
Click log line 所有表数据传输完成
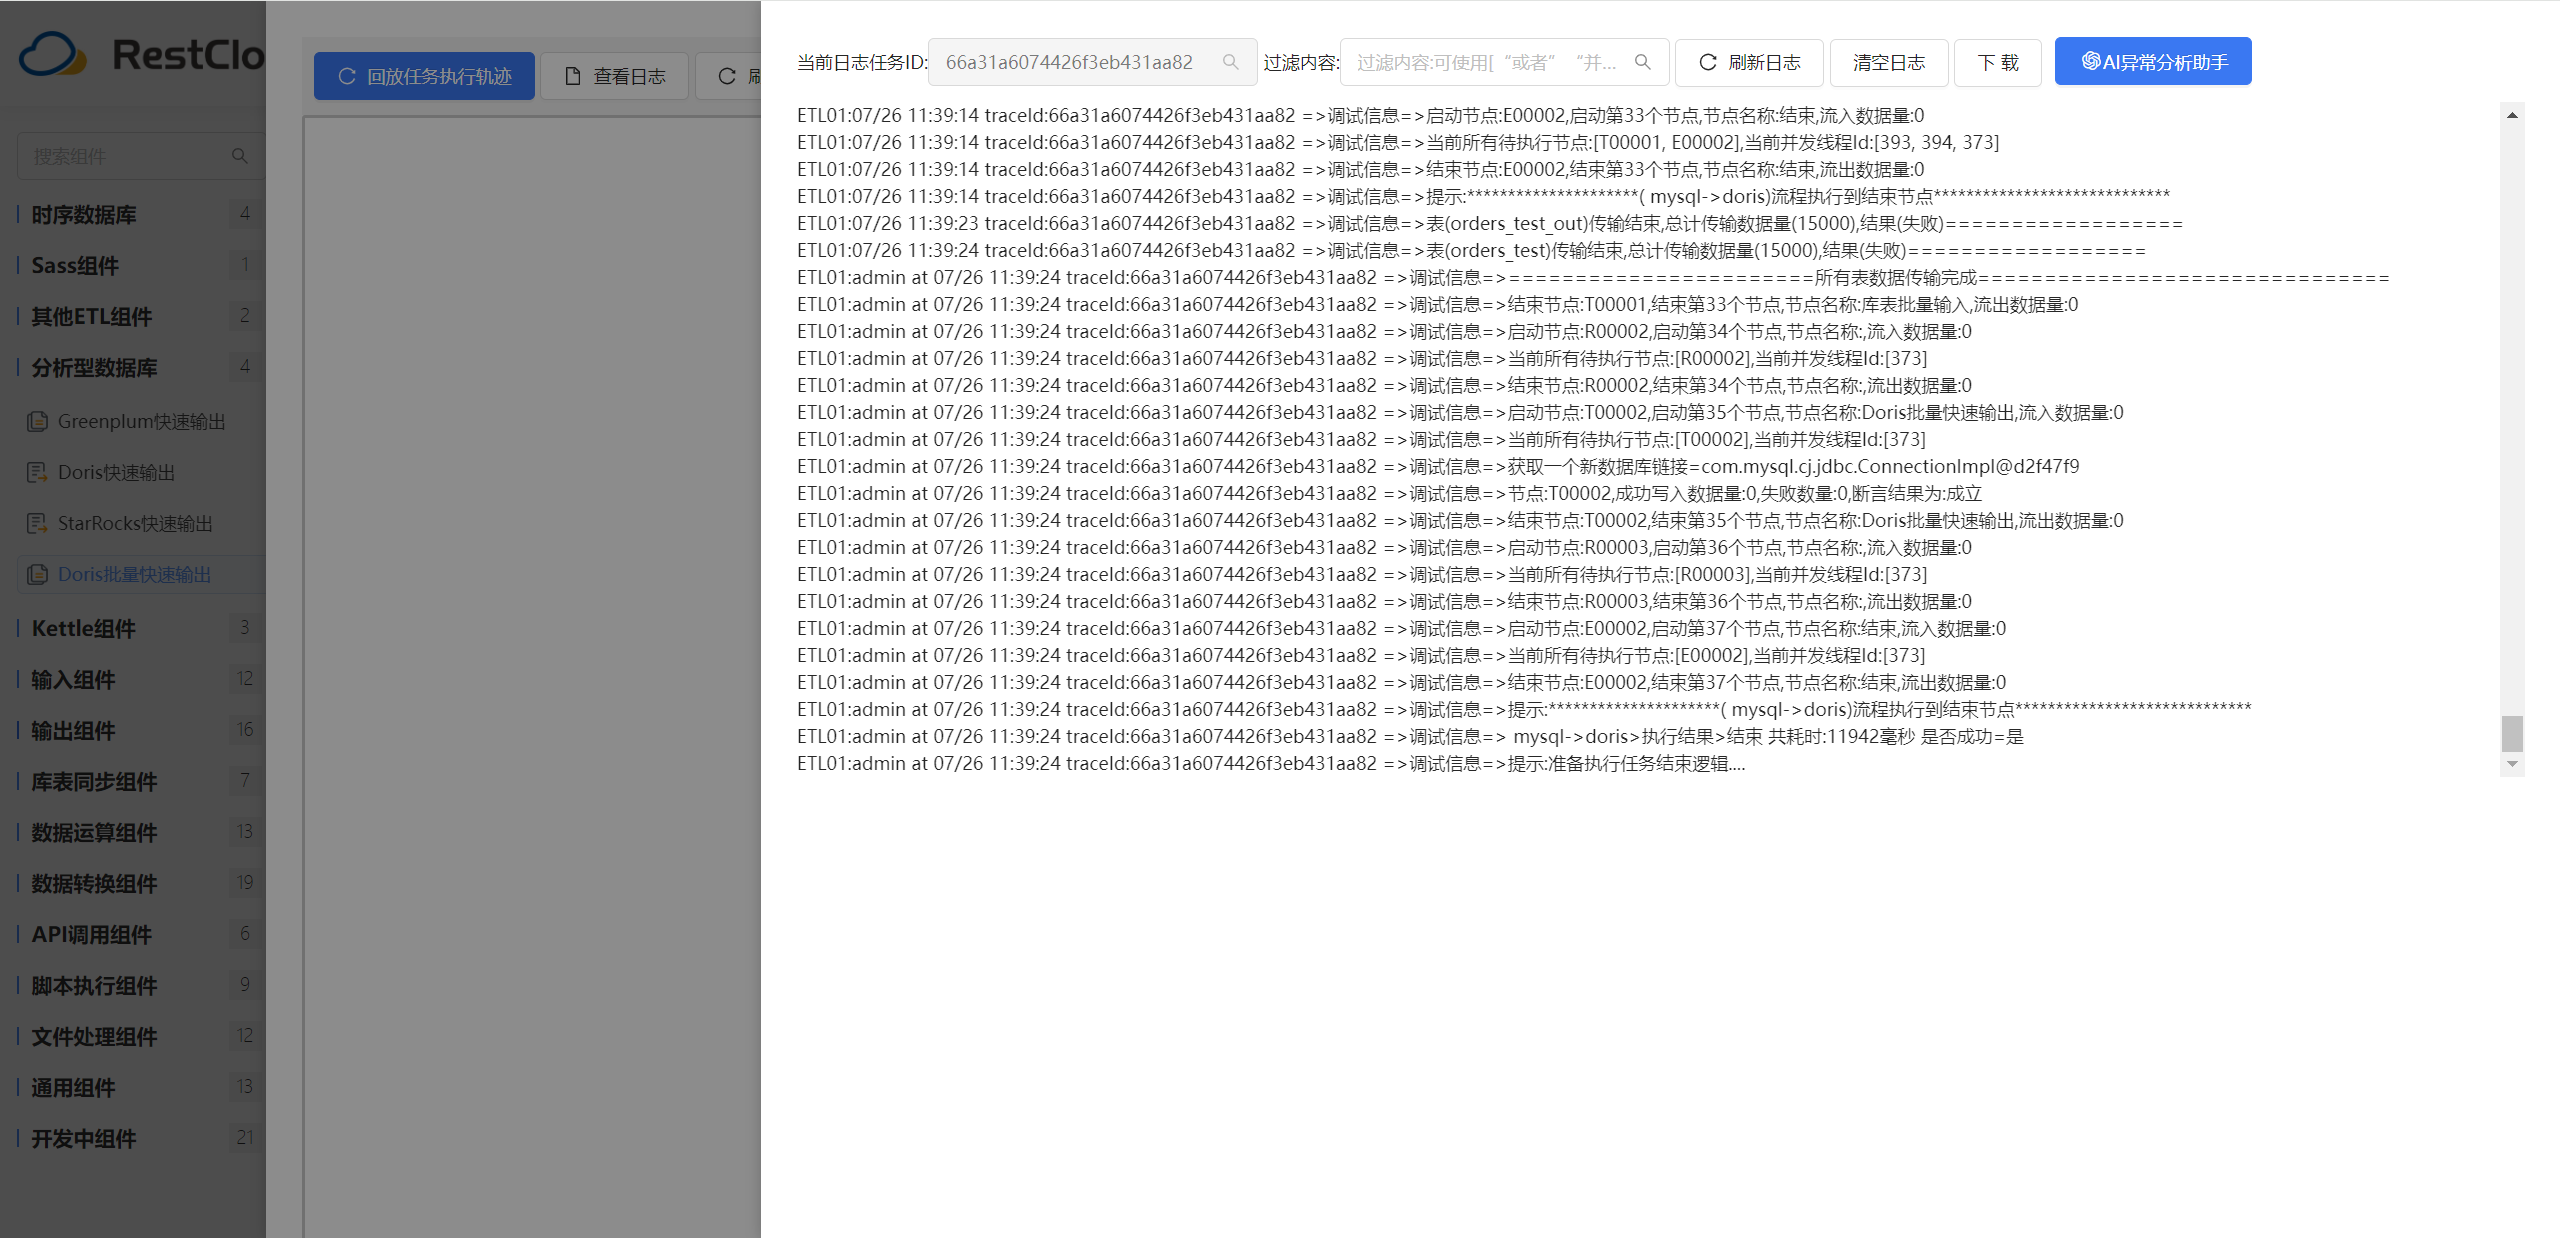pyautogui.click(x=1593, y=277)
